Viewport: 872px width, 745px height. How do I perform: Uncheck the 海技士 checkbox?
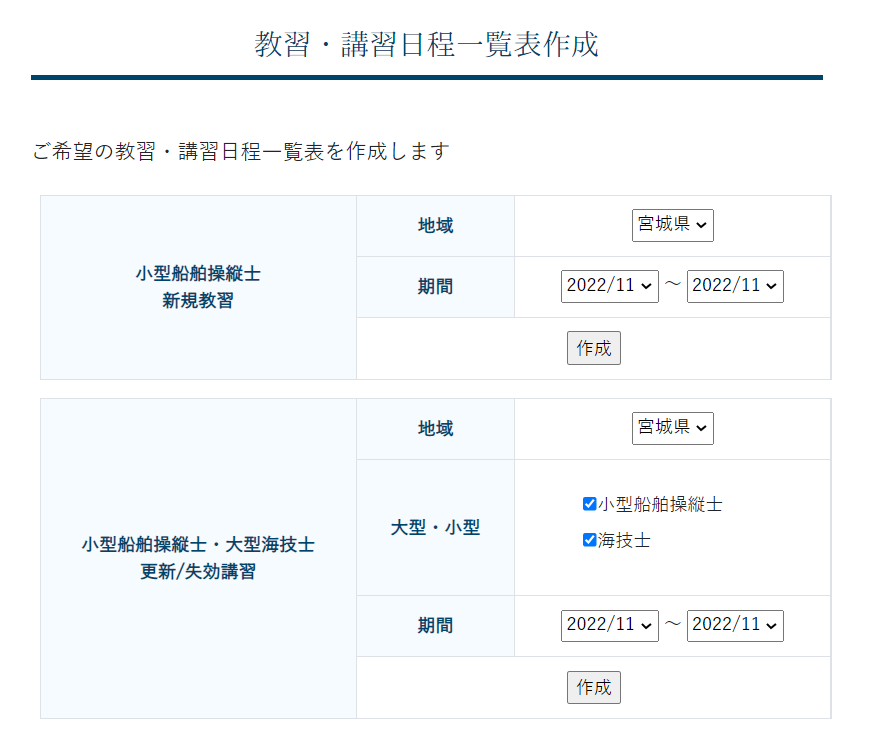pyautogui.click(x=589, y=540)
